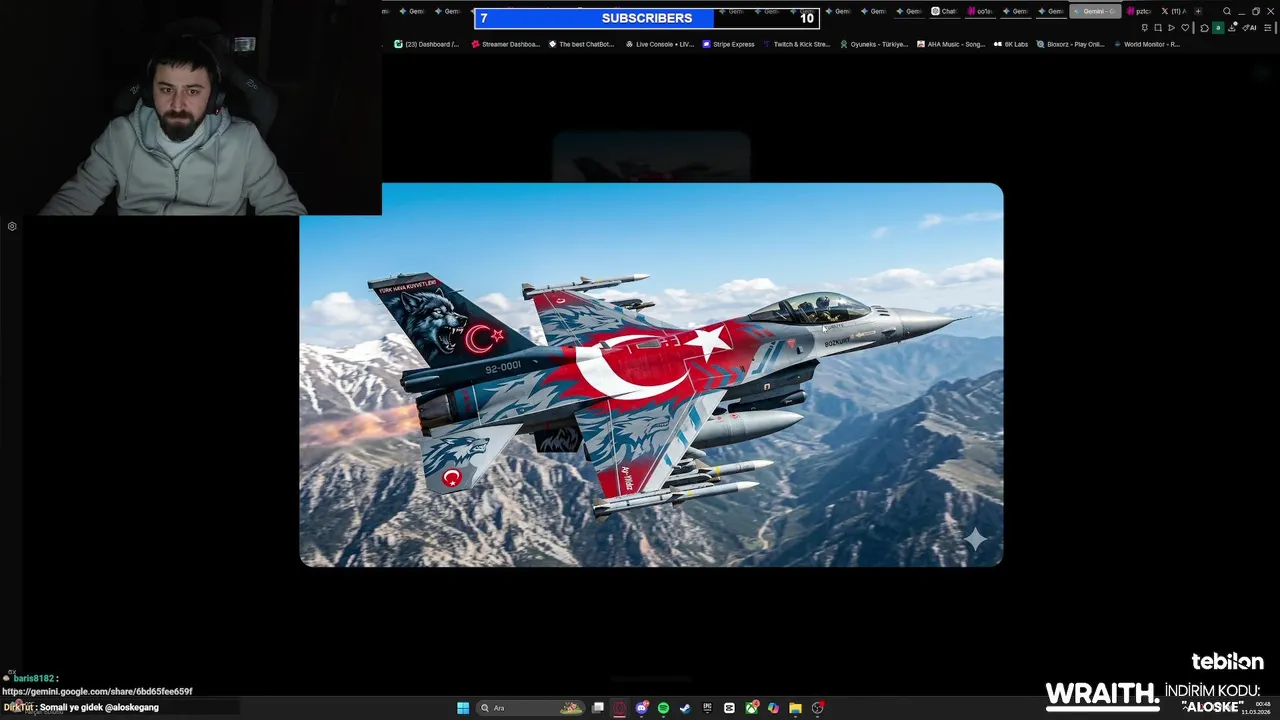Open Task View on the taskbar
This screenshot has height=720, width=1280.
[598, 708]
